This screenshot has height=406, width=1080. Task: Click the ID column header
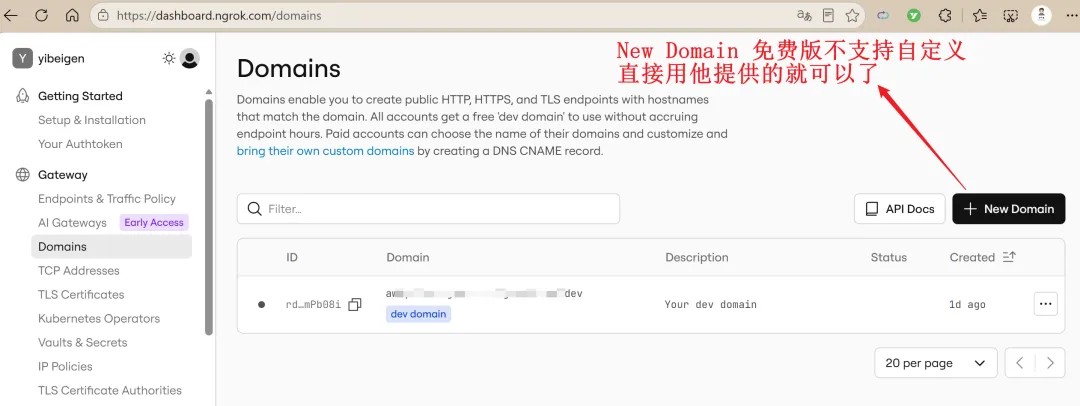tap(292, 257)
